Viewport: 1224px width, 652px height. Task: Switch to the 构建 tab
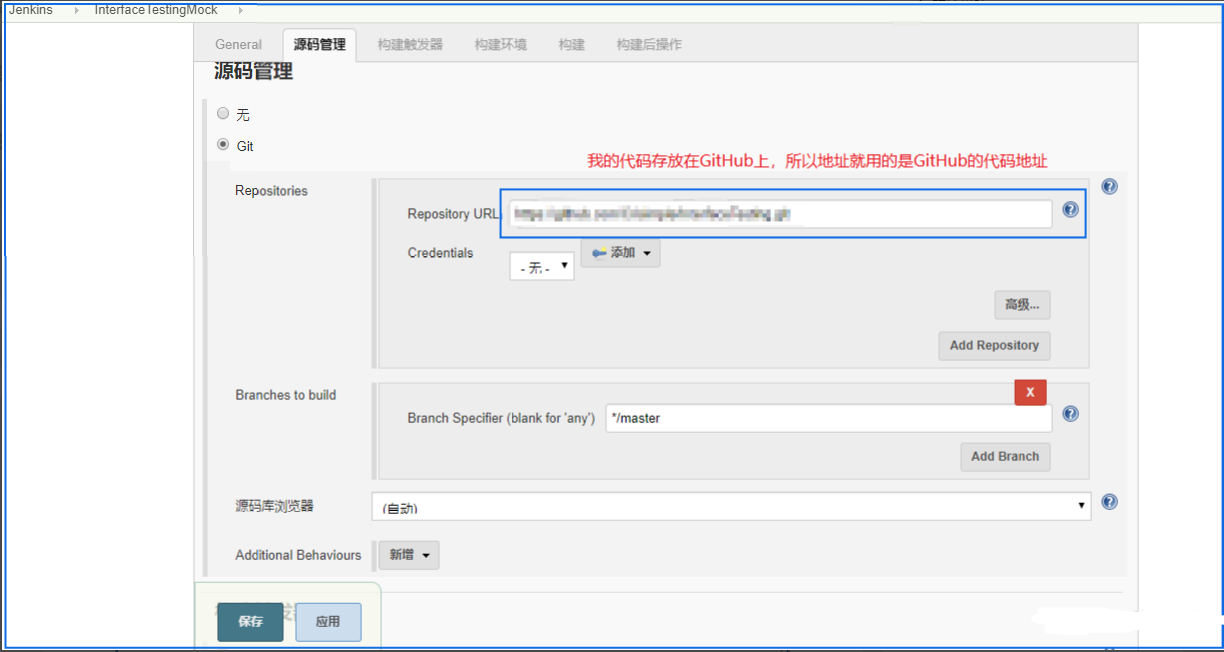pos(572,44)
